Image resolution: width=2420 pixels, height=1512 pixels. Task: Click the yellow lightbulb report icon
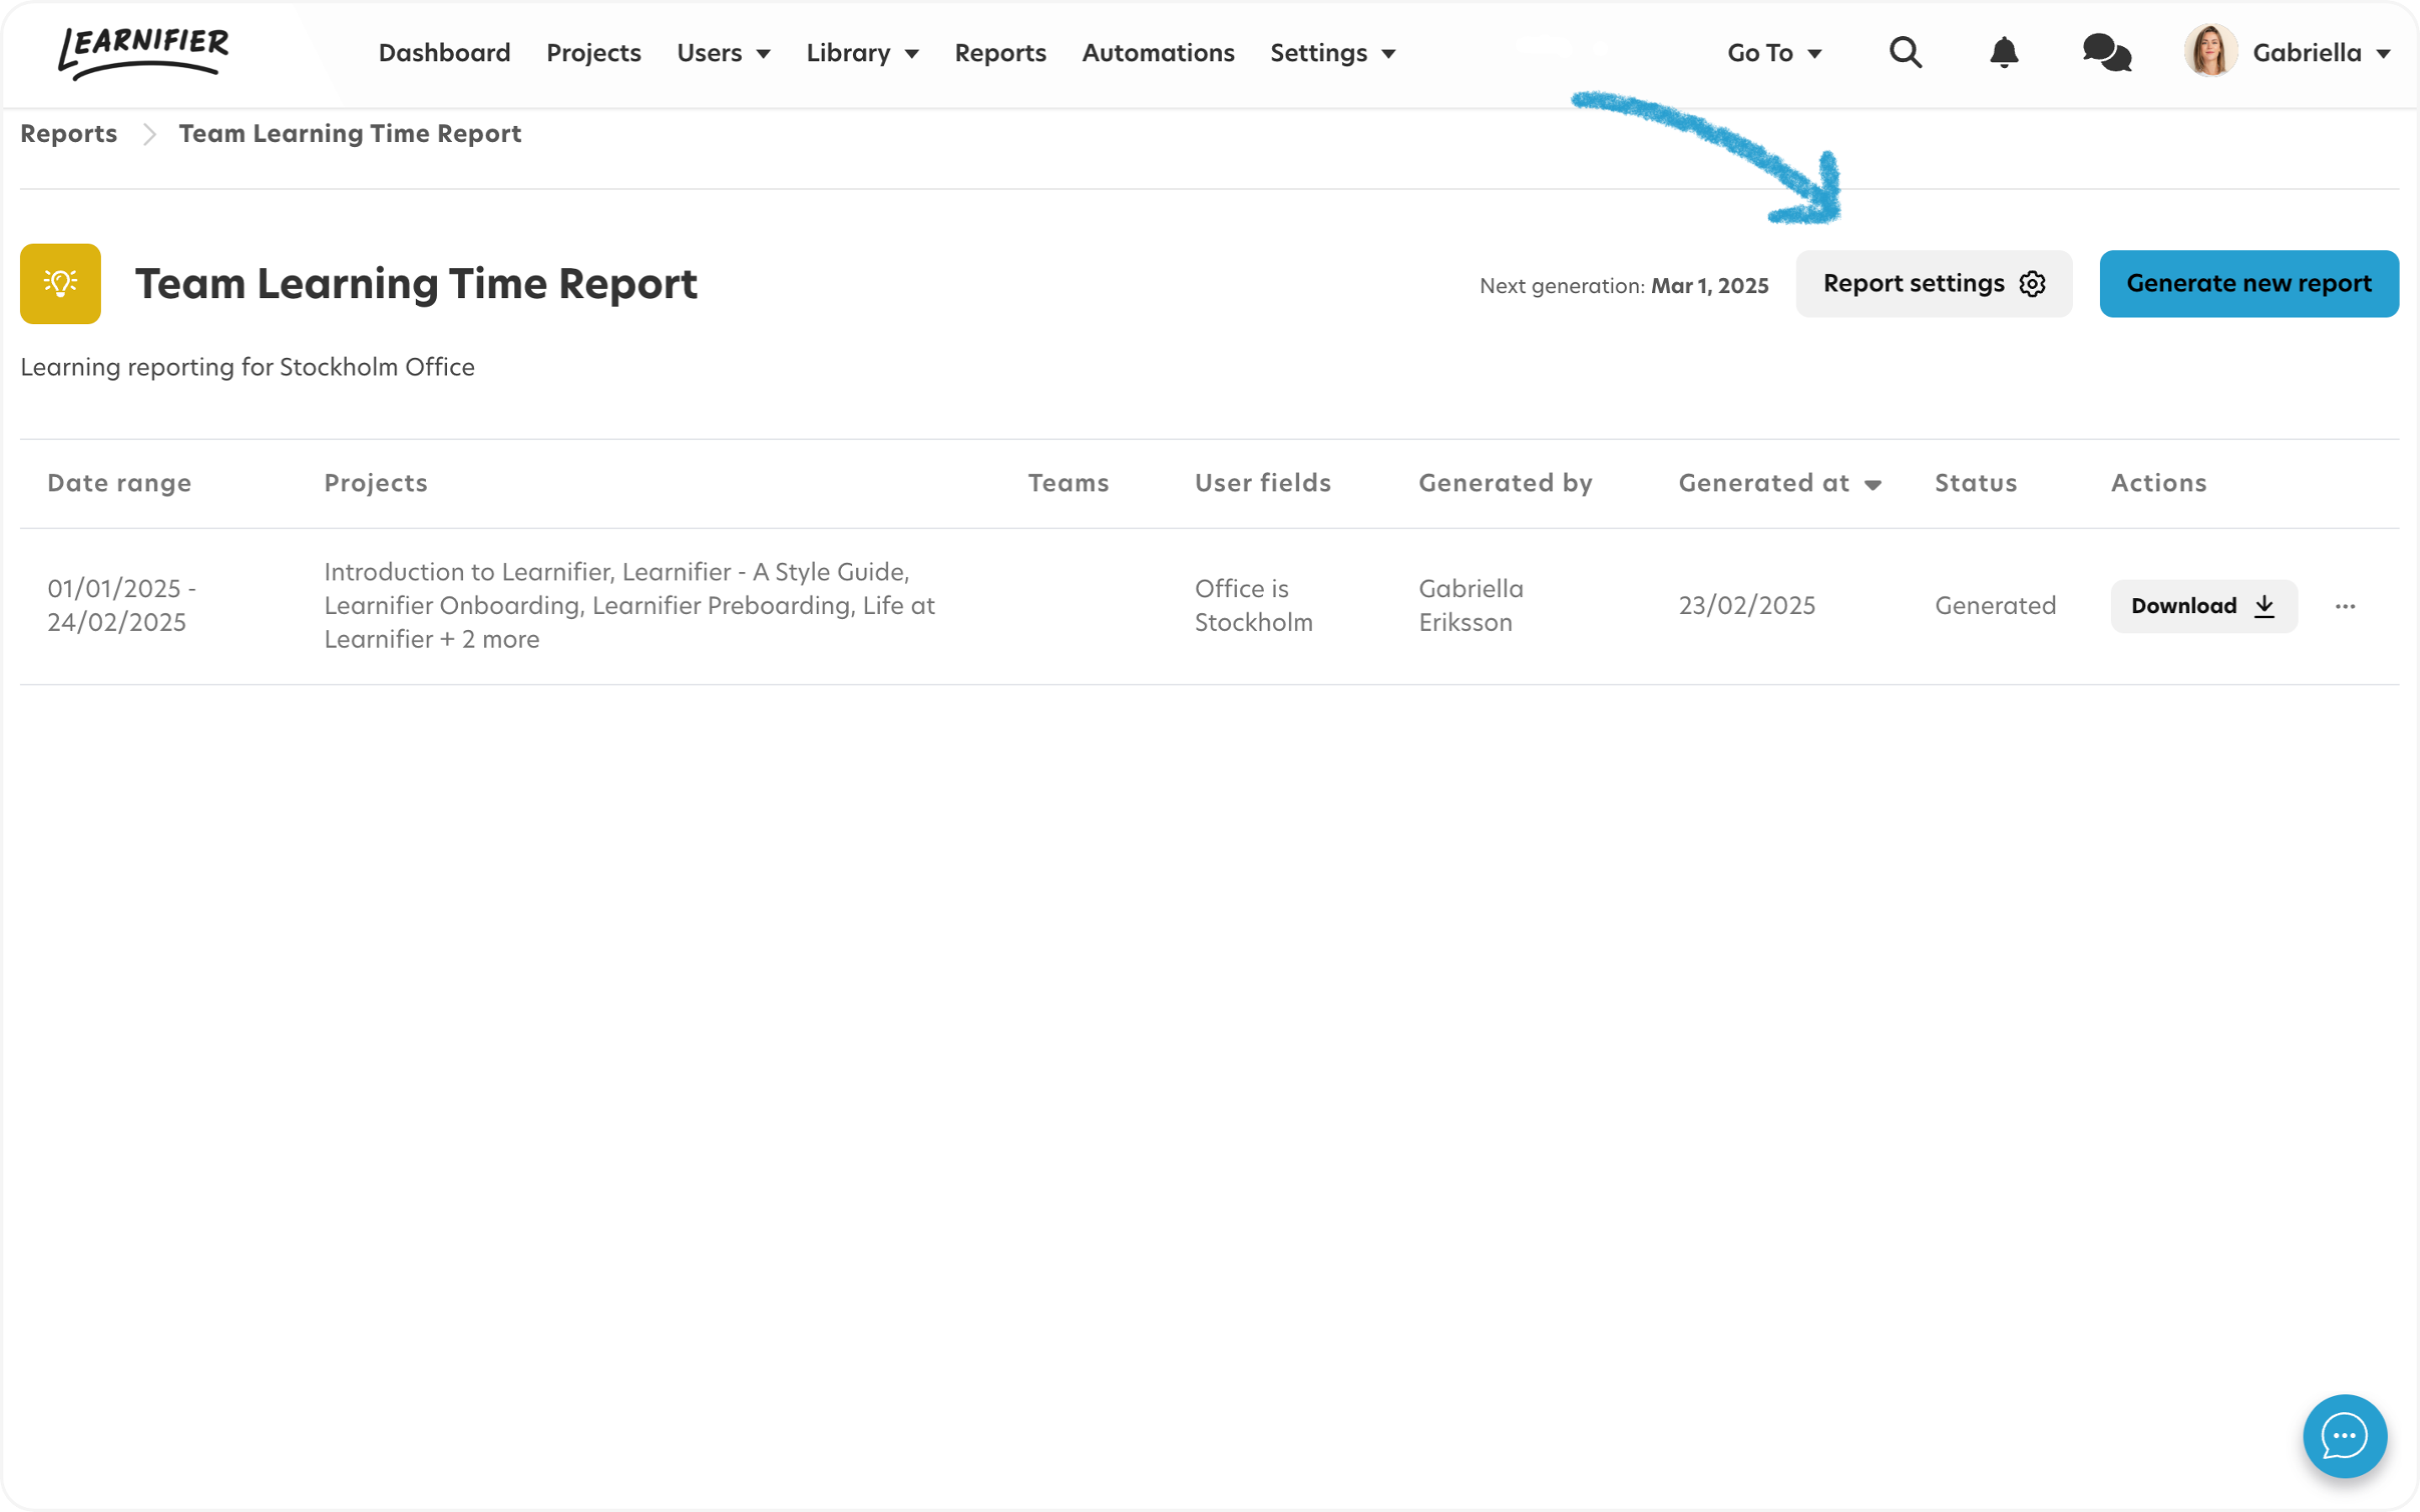61,284
